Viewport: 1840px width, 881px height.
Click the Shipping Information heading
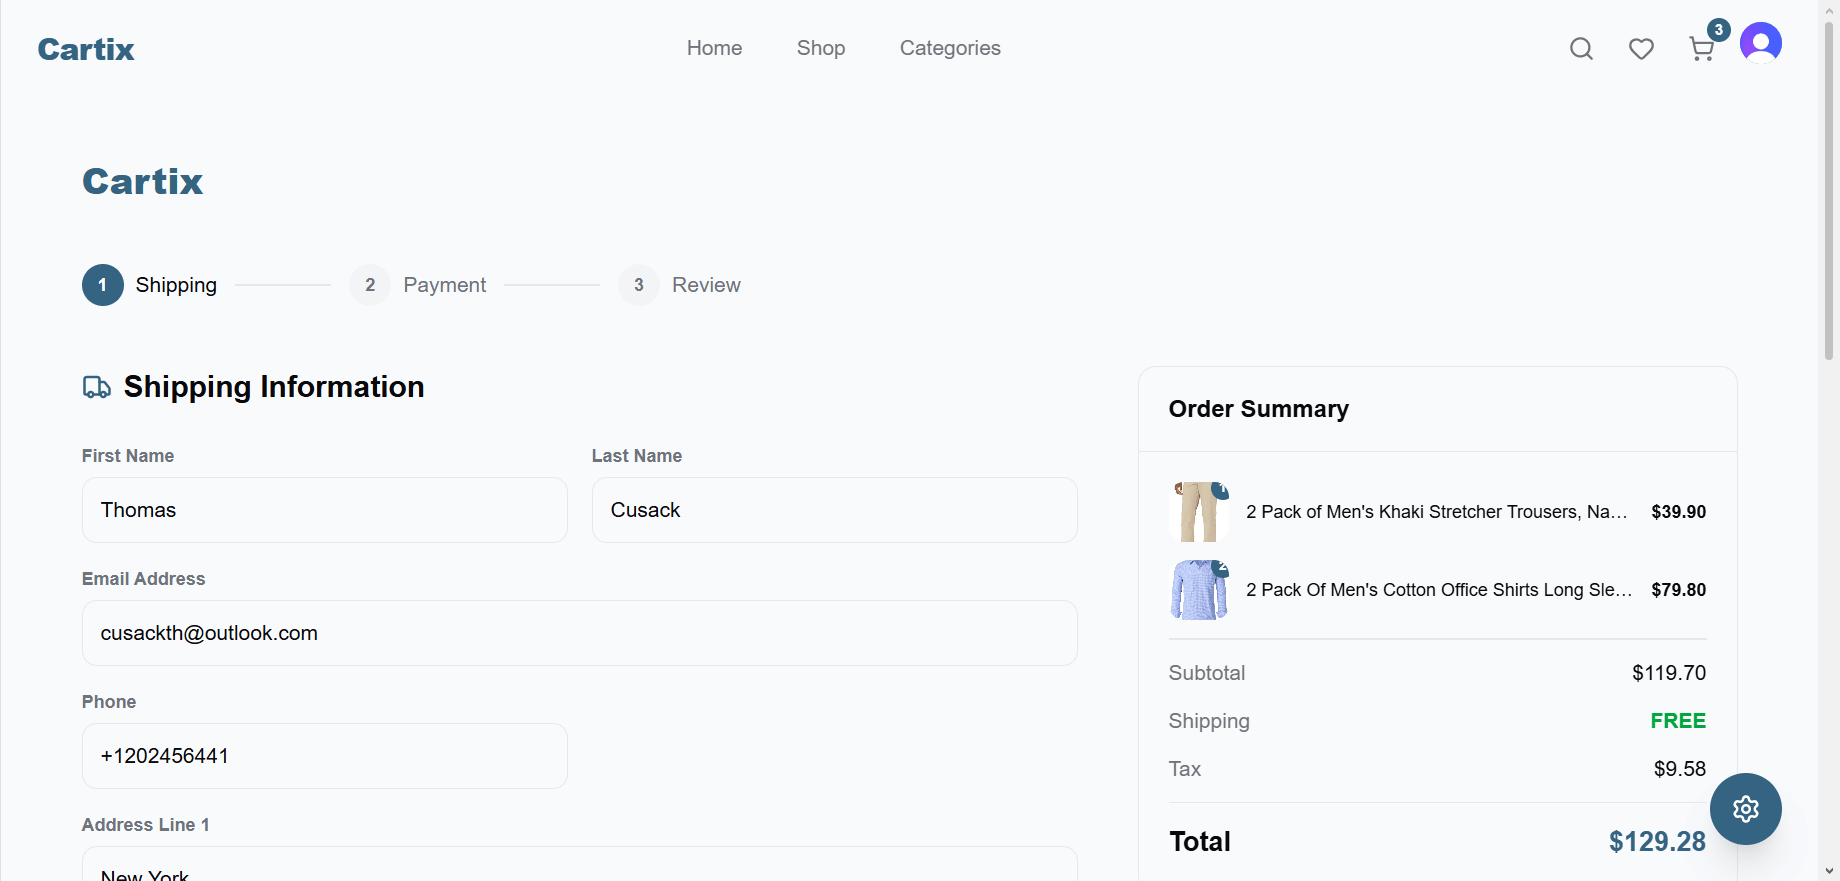pyautogui.click(x=274, y=387)
